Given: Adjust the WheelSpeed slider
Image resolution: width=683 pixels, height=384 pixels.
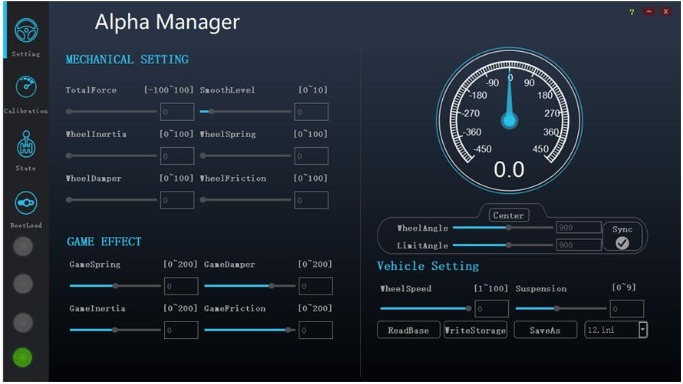Looking at the screenshot, I should coord(426,308).
